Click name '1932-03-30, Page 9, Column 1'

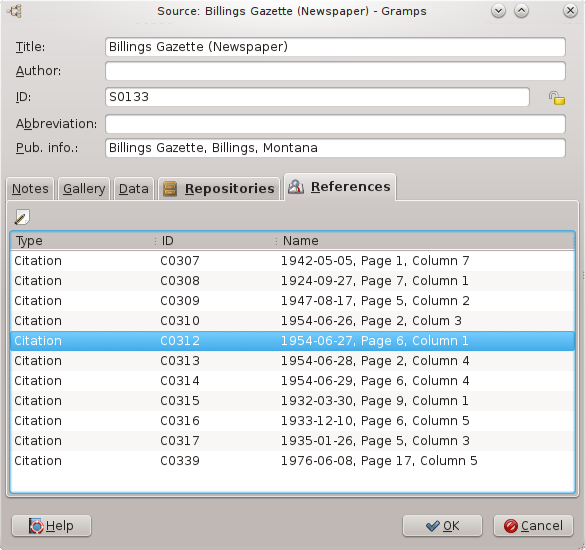pos(375,401)
